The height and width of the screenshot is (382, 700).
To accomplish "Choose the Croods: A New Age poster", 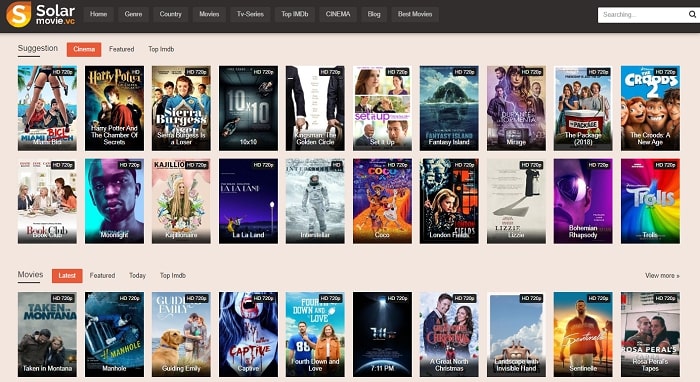I will point(650,108).
